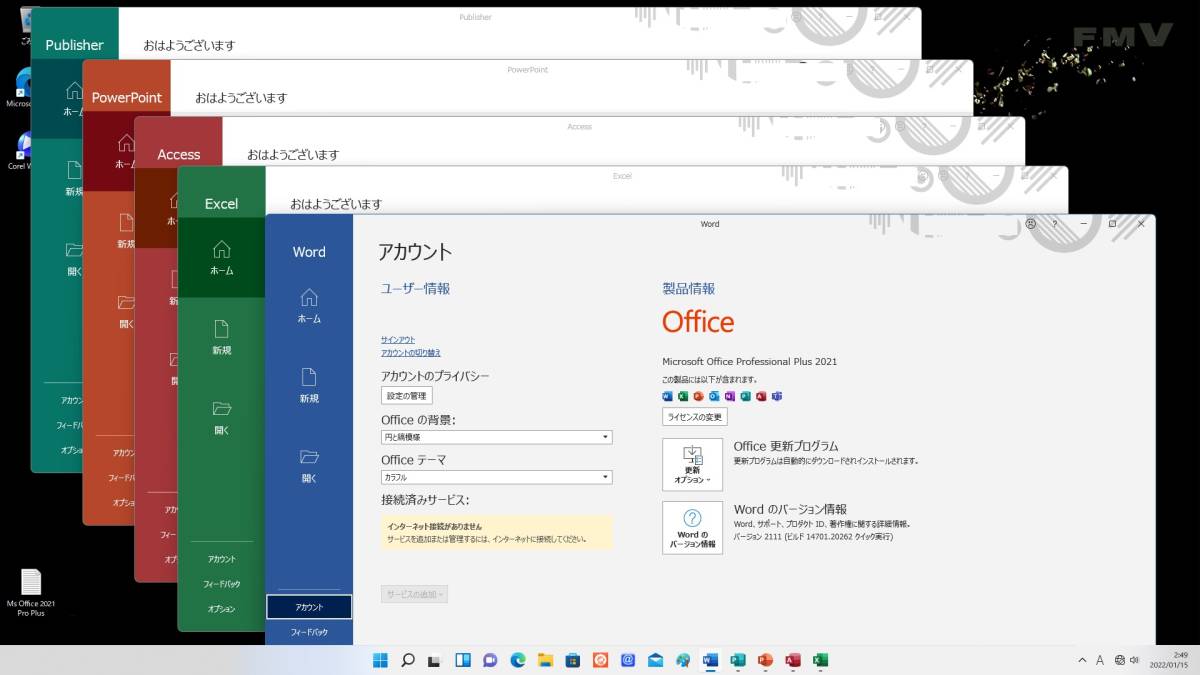Select オプション in Excel window sidebar
This screenshot has width=1200, height=675.
tap(222, 609)
